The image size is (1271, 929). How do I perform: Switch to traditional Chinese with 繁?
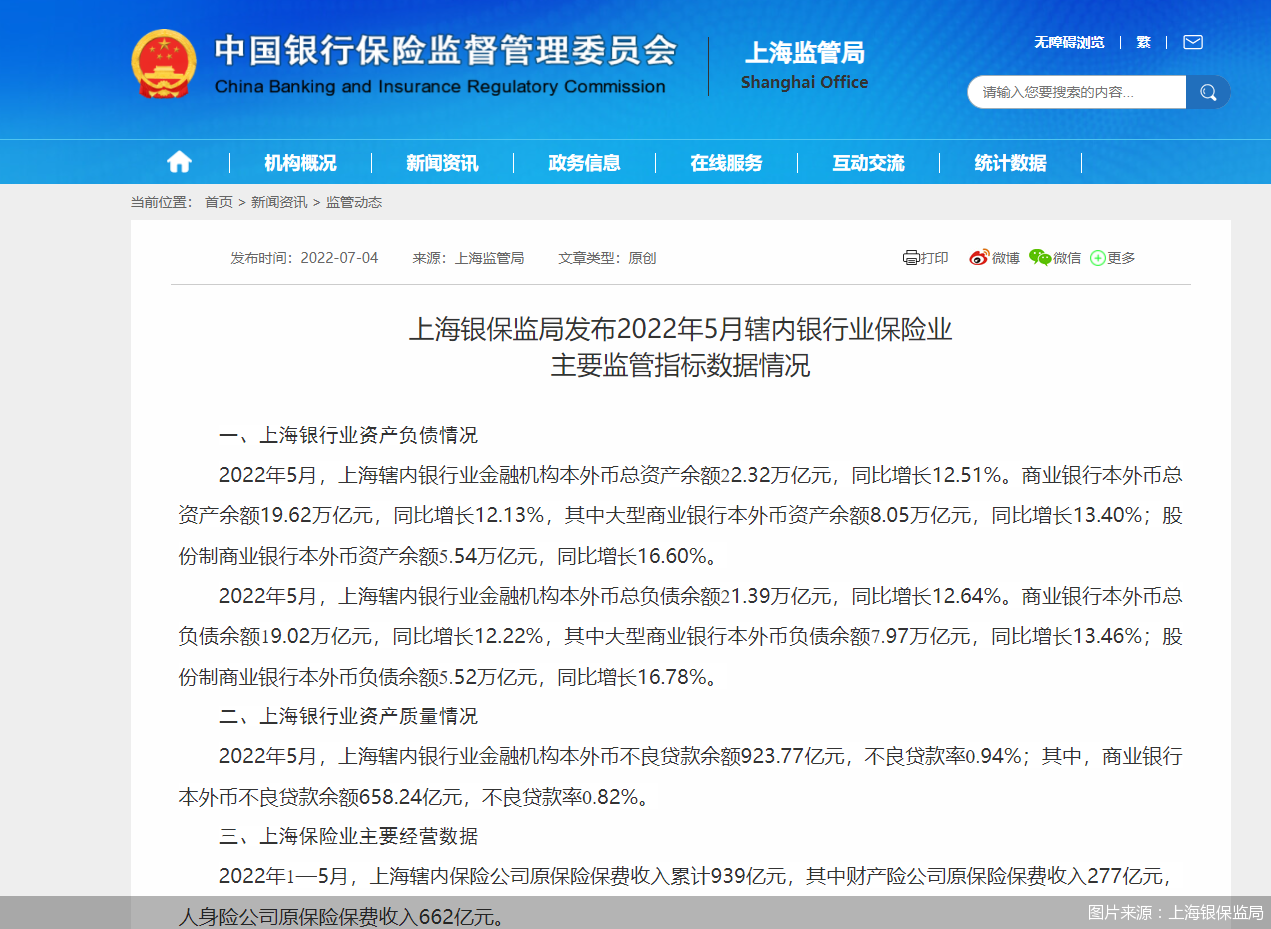pos(1142,42)
